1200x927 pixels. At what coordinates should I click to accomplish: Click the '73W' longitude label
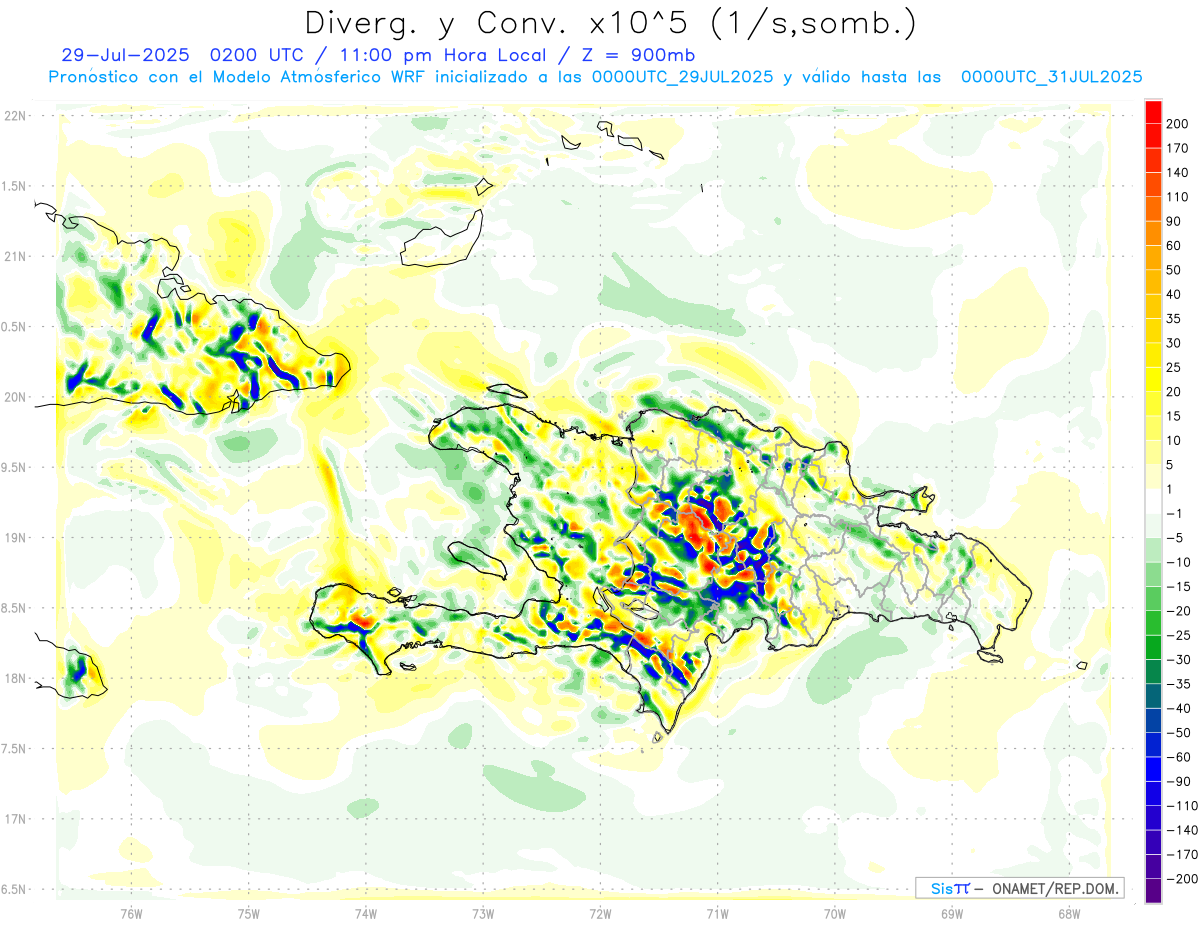coord(483,913)
